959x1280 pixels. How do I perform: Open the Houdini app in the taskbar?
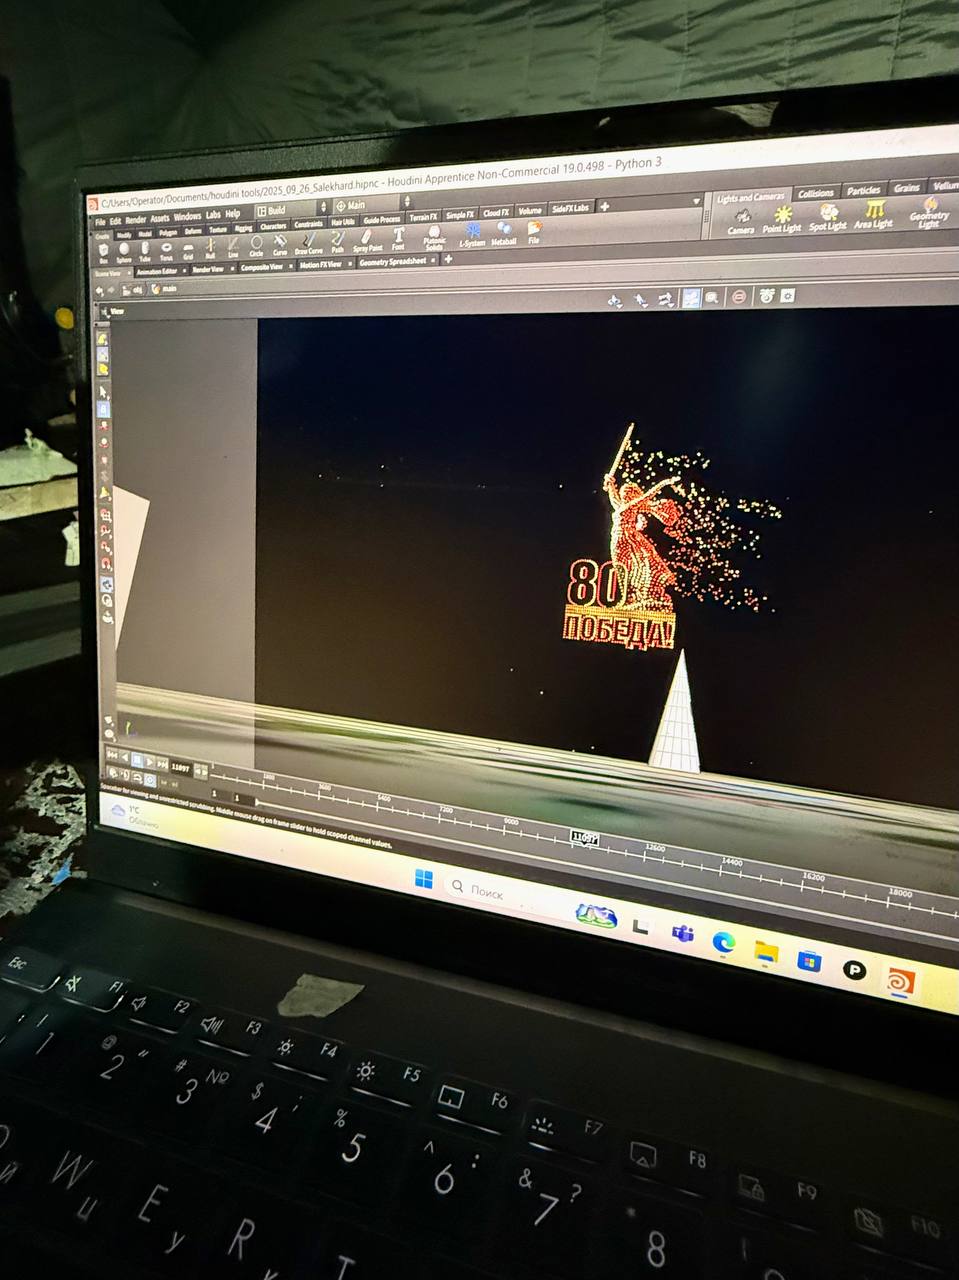point(900,981)
